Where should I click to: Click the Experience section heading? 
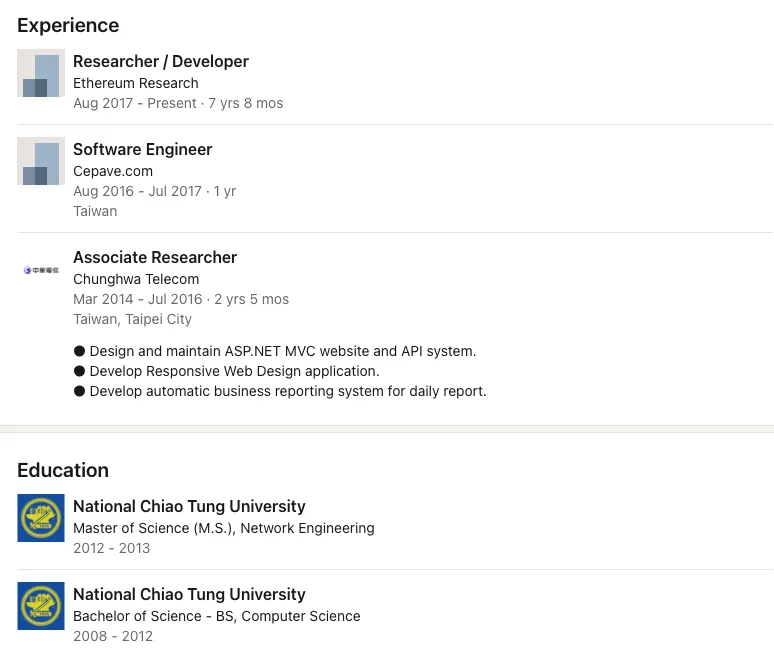click(68, 25)
